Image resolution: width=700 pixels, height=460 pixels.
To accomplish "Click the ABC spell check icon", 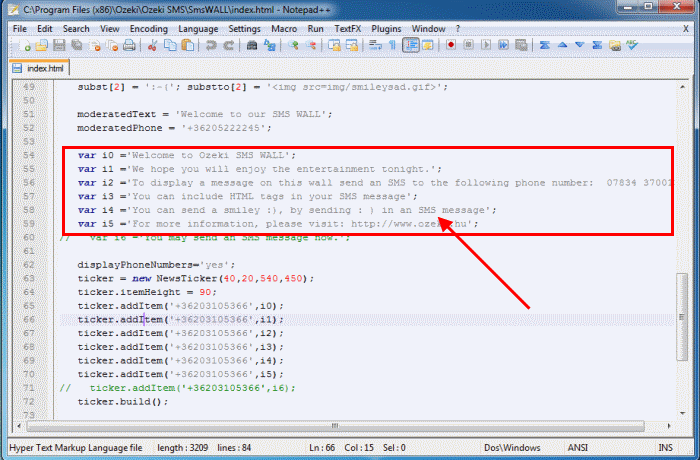I will (632, 46).
